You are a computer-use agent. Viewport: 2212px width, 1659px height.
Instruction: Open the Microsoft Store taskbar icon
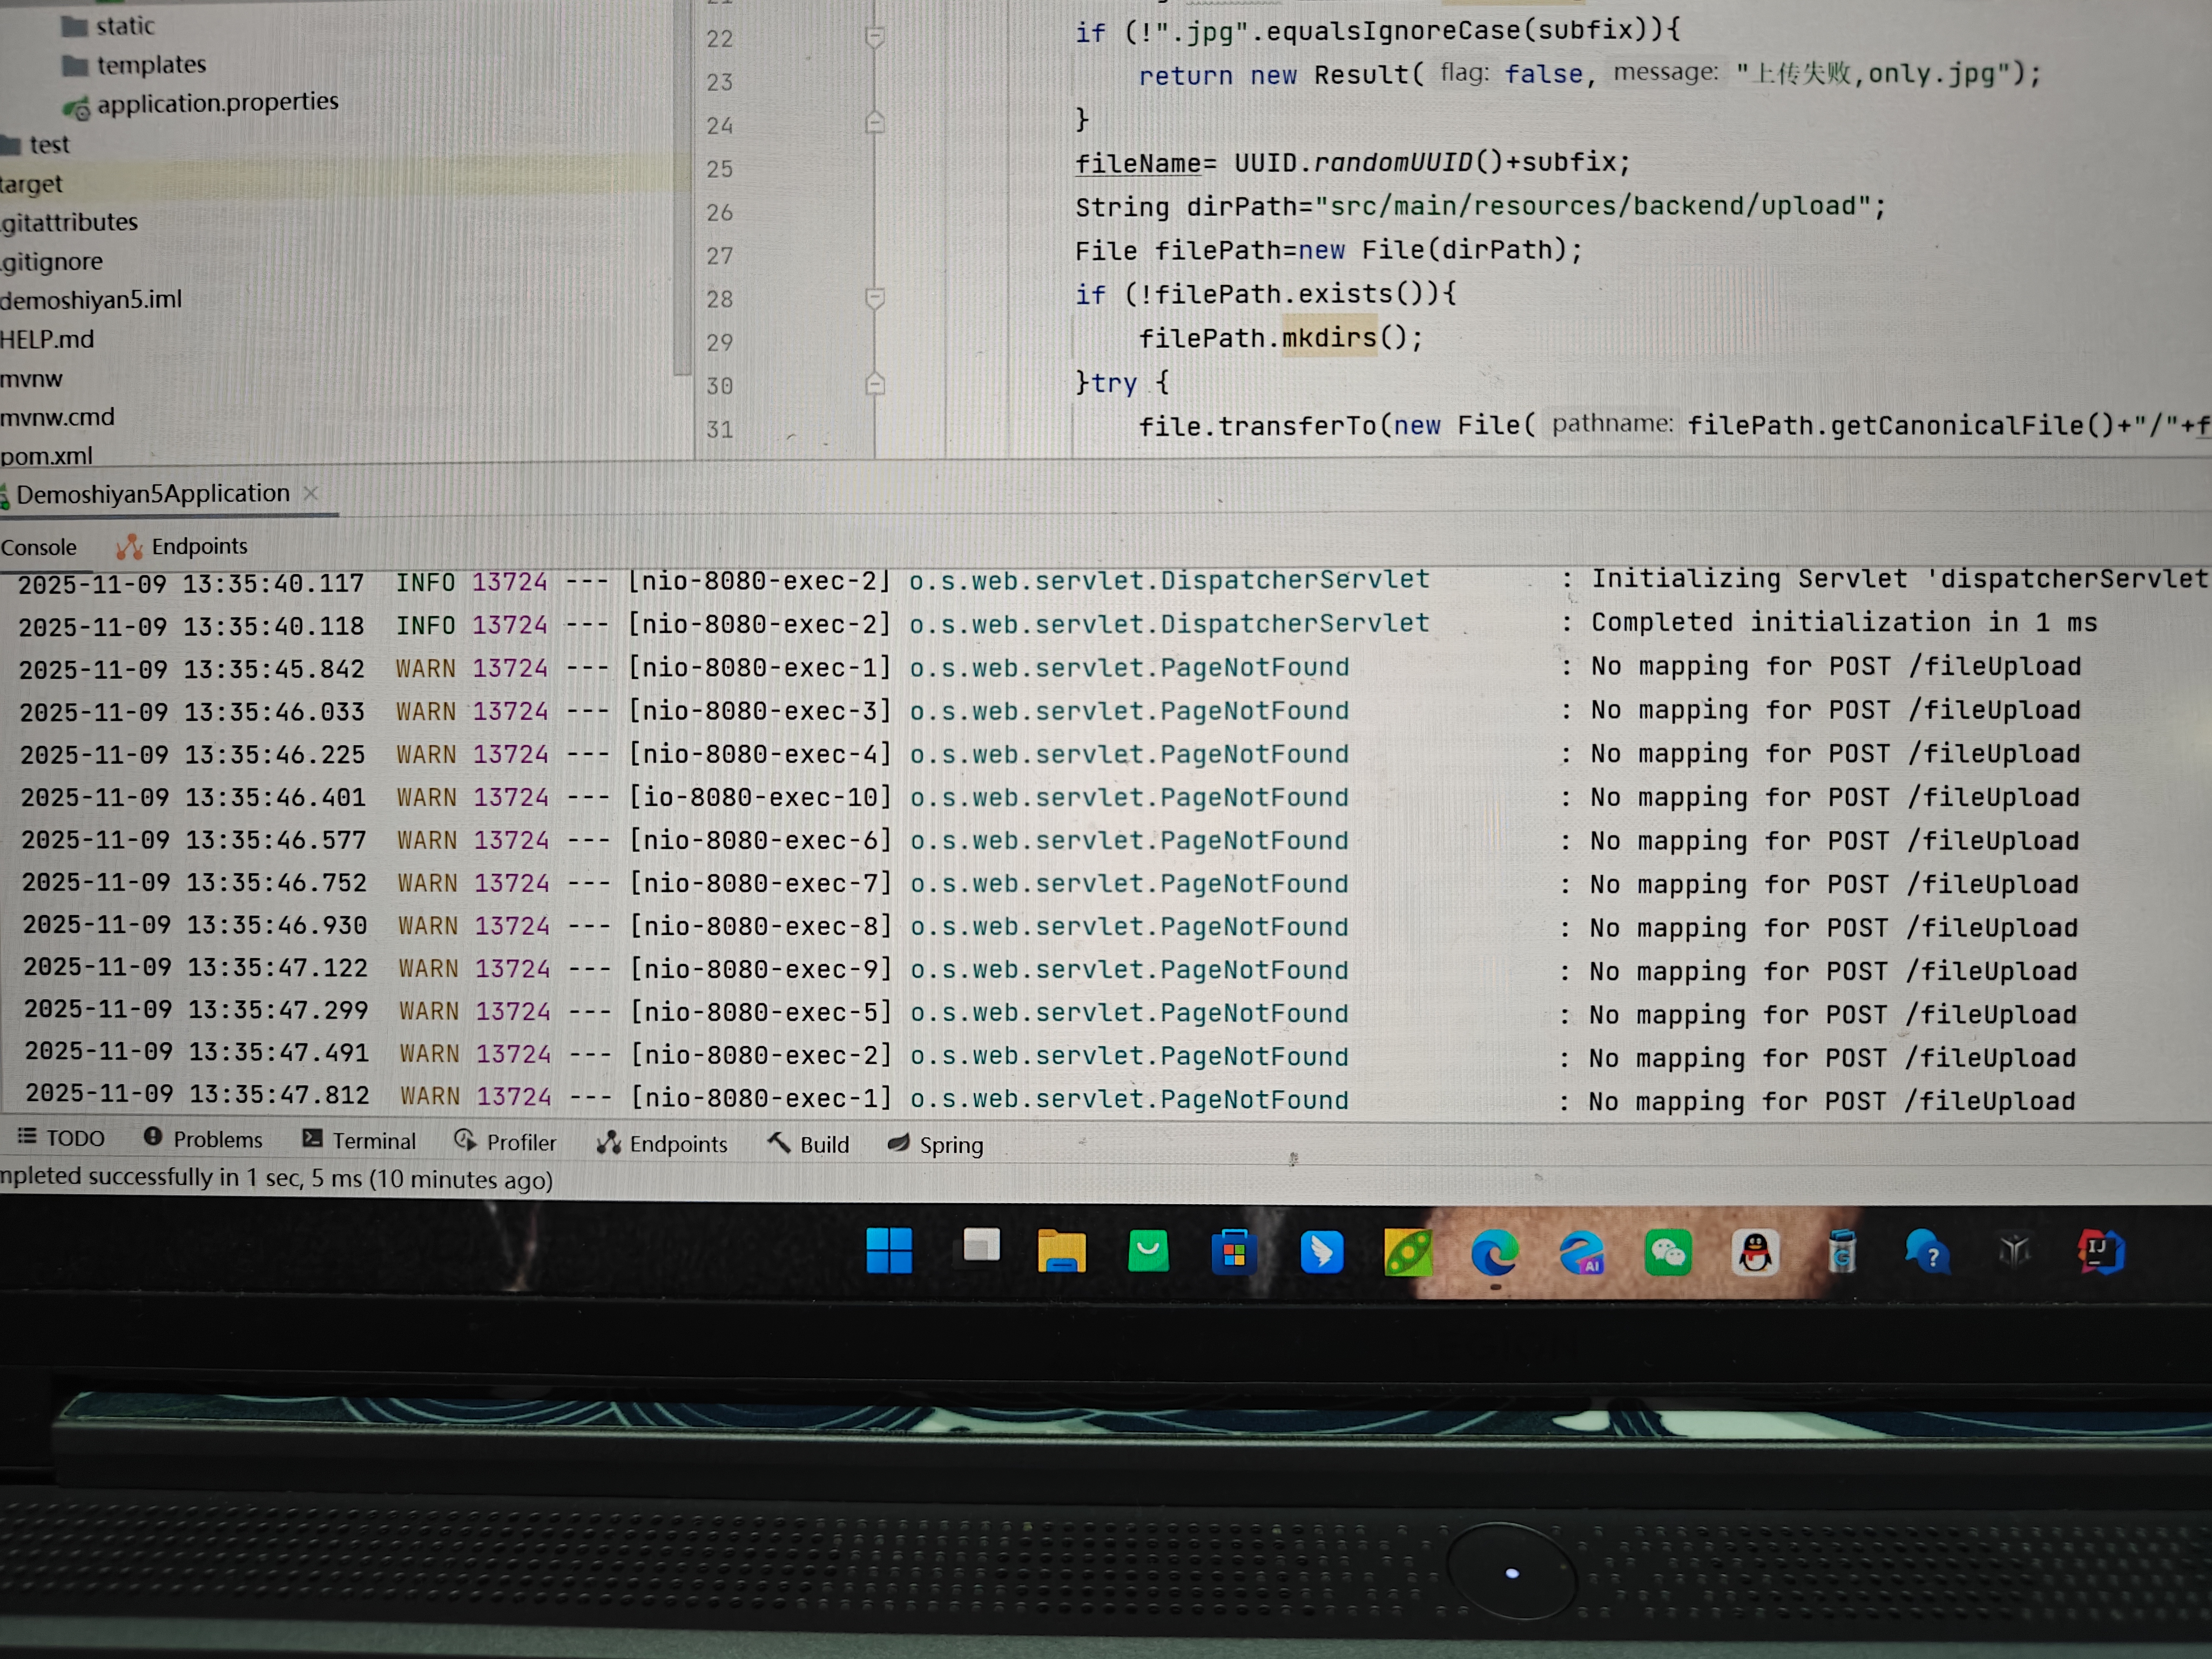[1234, 1252]
